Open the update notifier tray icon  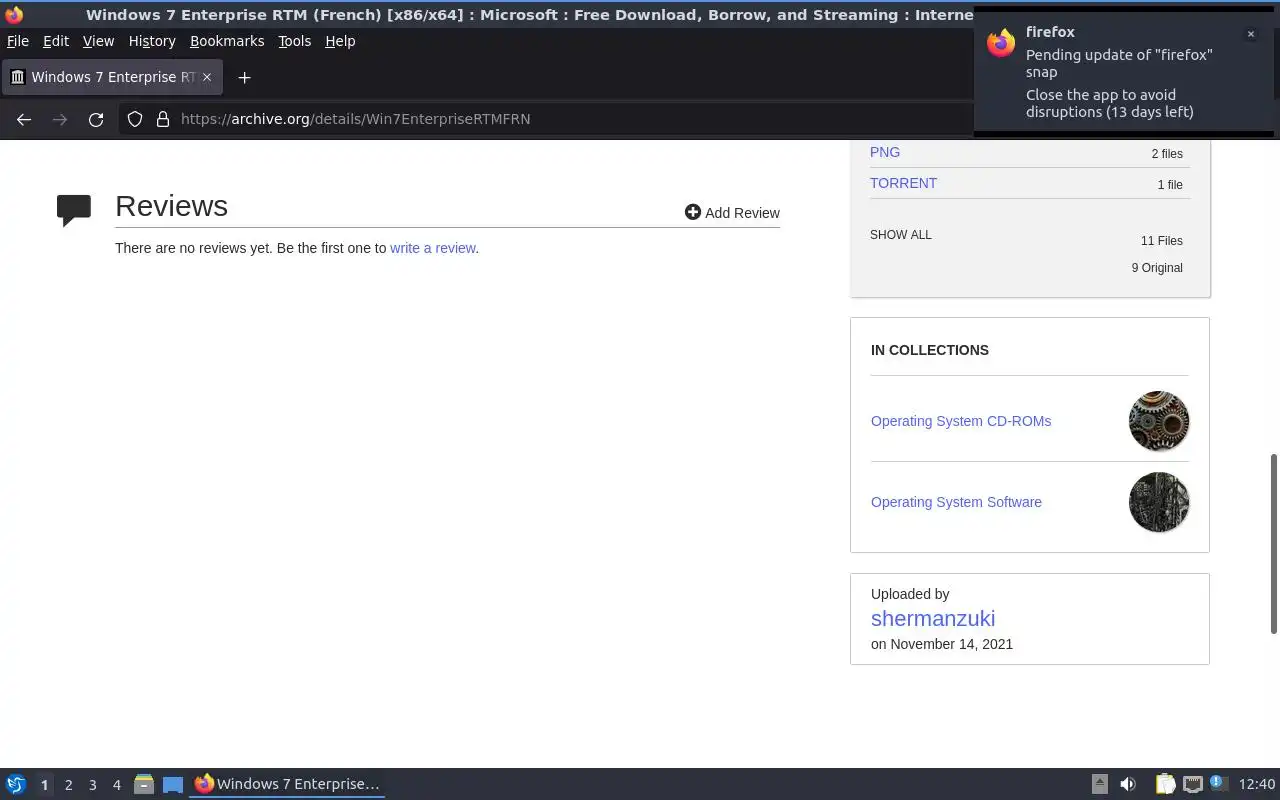1217,783
